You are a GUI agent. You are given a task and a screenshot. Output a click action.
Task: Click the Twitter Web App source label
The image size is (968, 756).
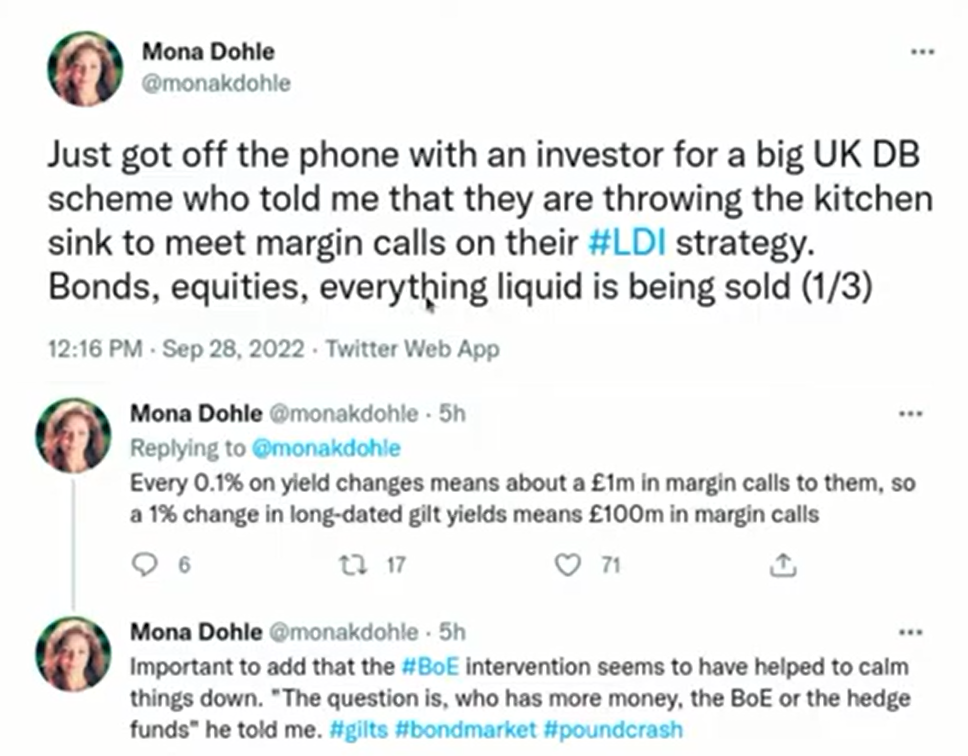pos(412,349)
